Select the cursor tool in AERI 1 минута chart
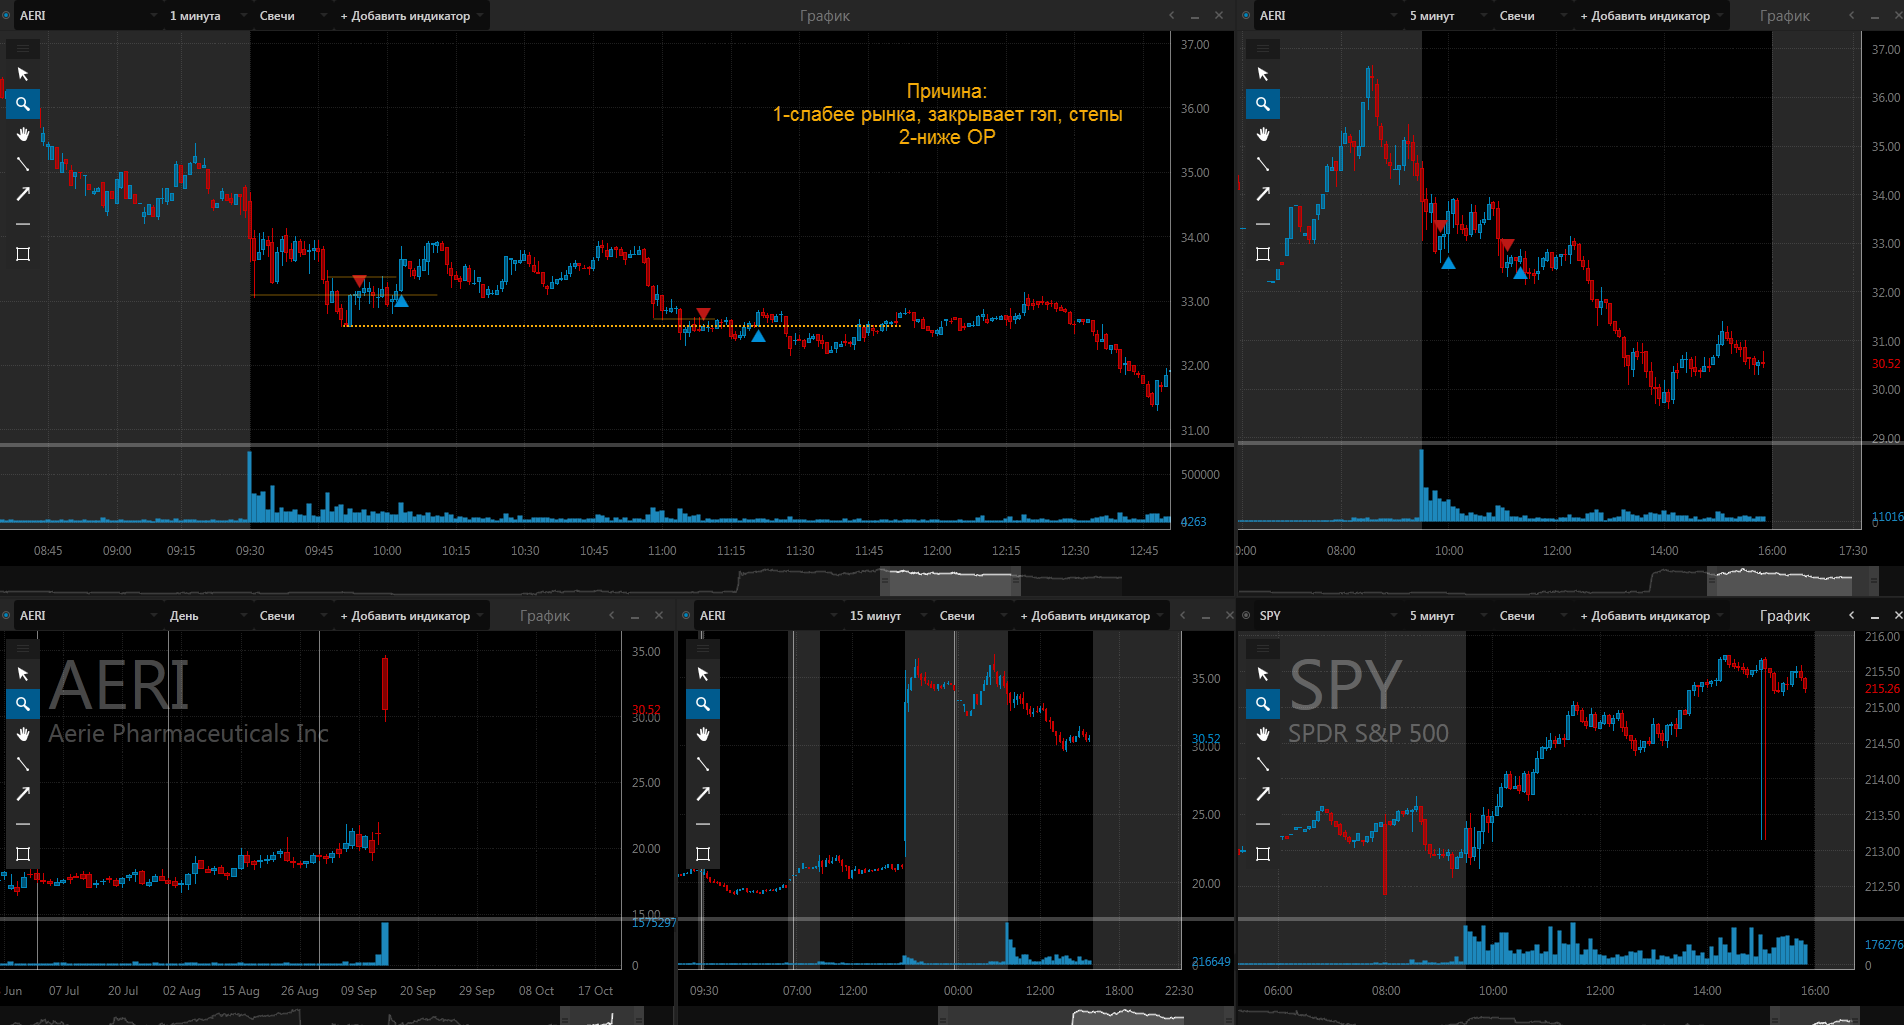This screenshot has width=1904, height=1025. 23,74
